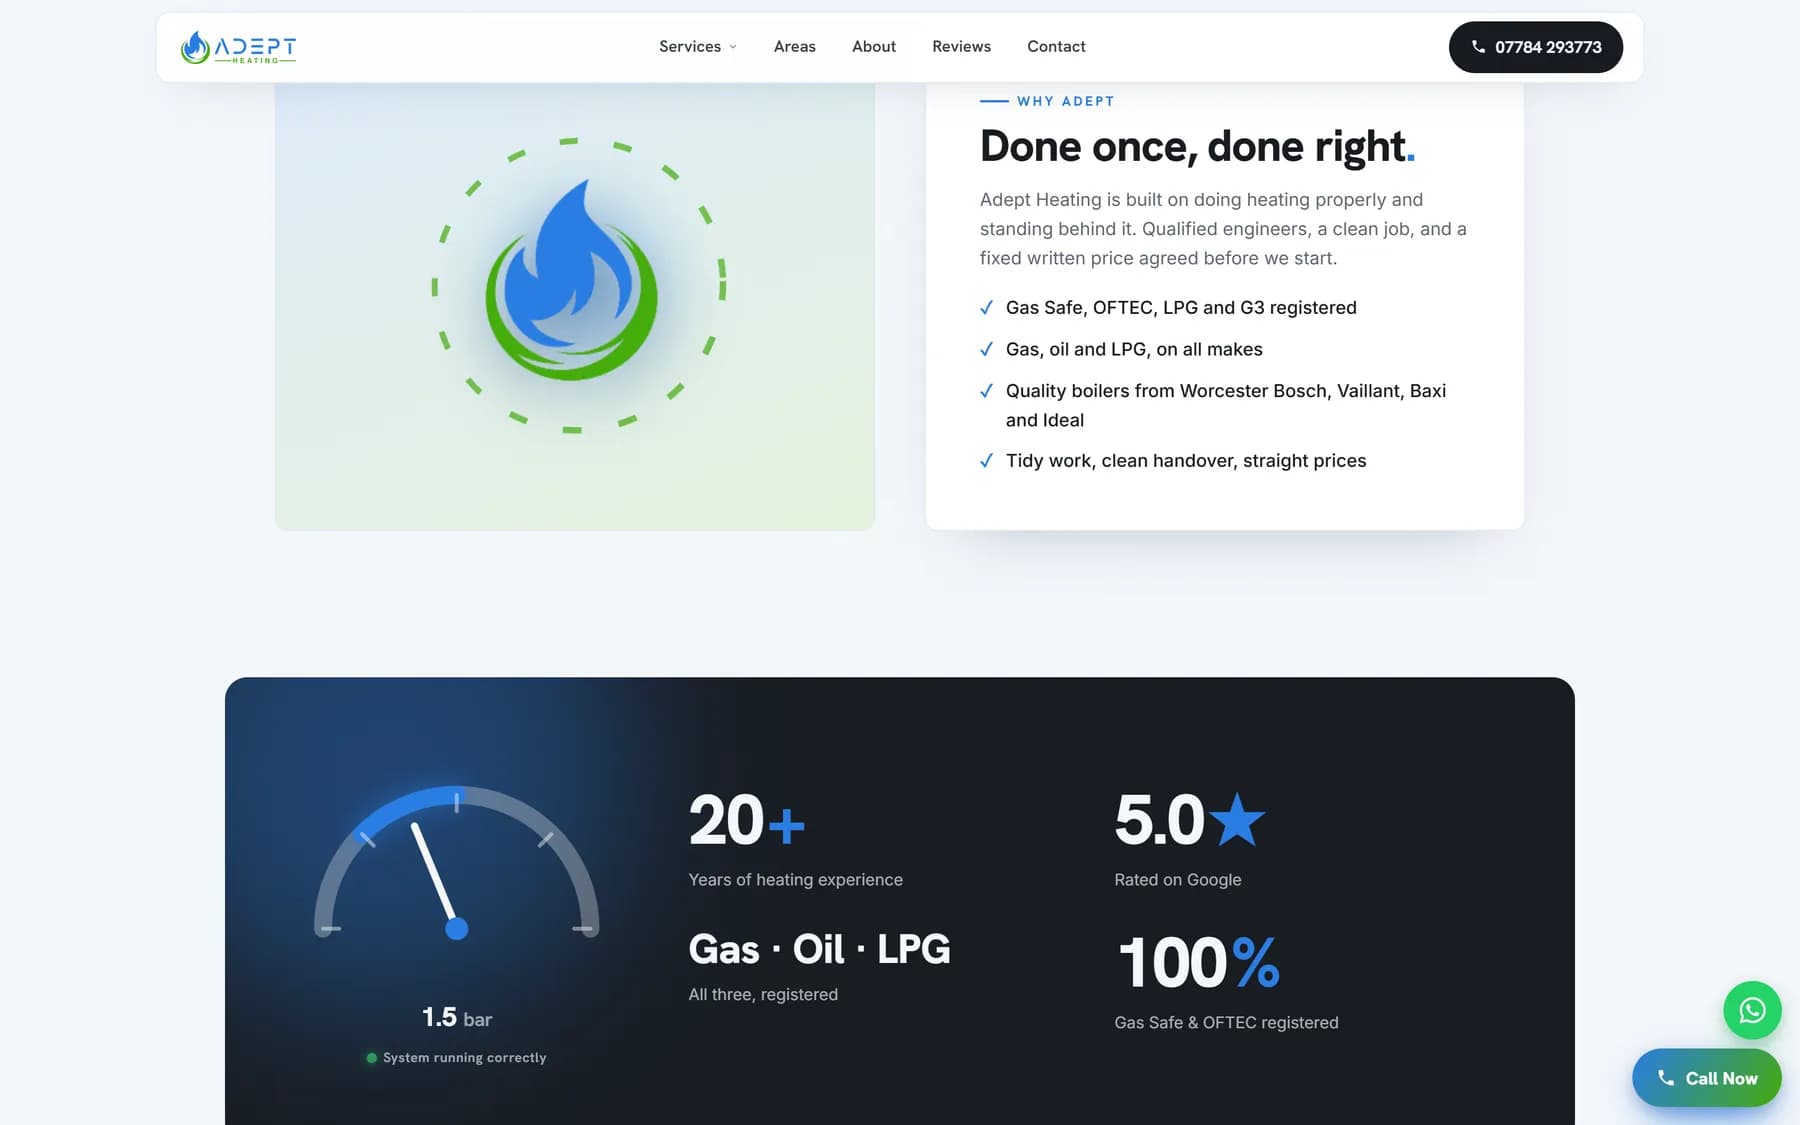Click the phone icon in Call Now button
The height and width of the screenshot is (1125, 1800).
1665,1078
